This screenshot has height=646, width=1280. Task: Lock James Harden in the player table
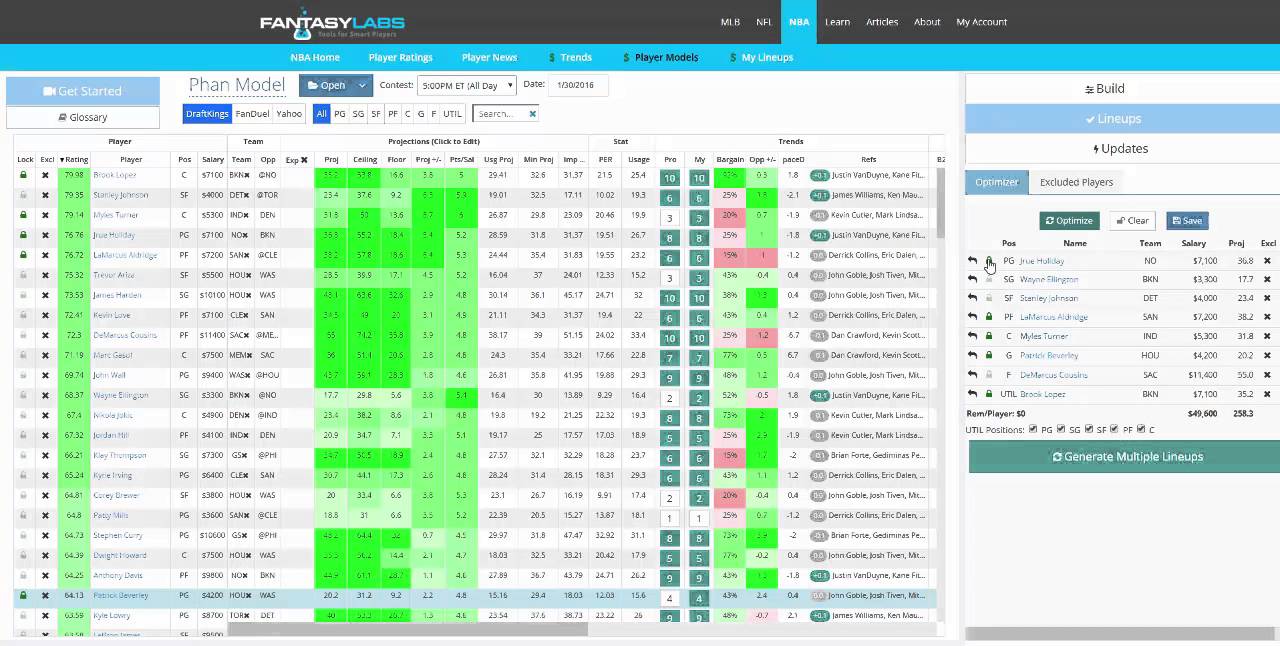click(24, 295)
